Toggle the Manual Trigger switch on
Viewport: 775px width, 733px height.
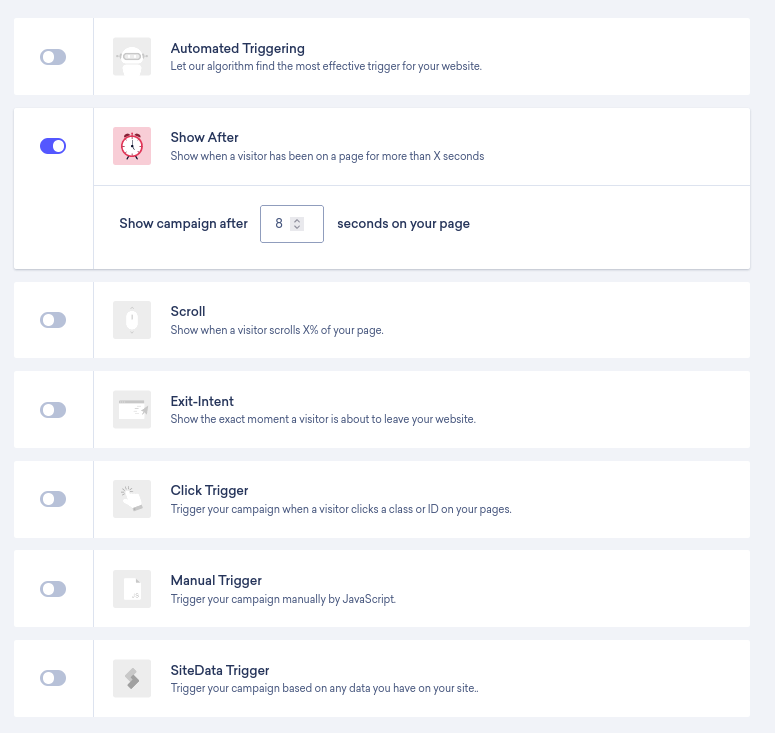click(53, 589)
